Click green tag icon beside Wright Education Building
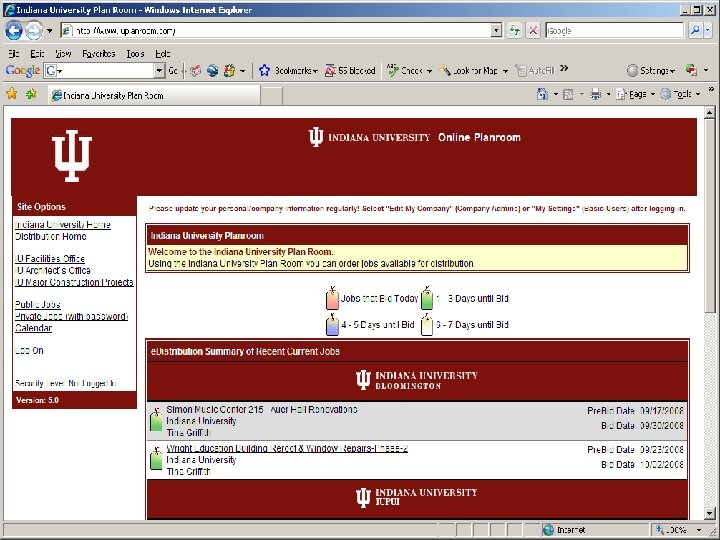Image resolution: width=720 pixels, height=540 pixels. point(156,459)
